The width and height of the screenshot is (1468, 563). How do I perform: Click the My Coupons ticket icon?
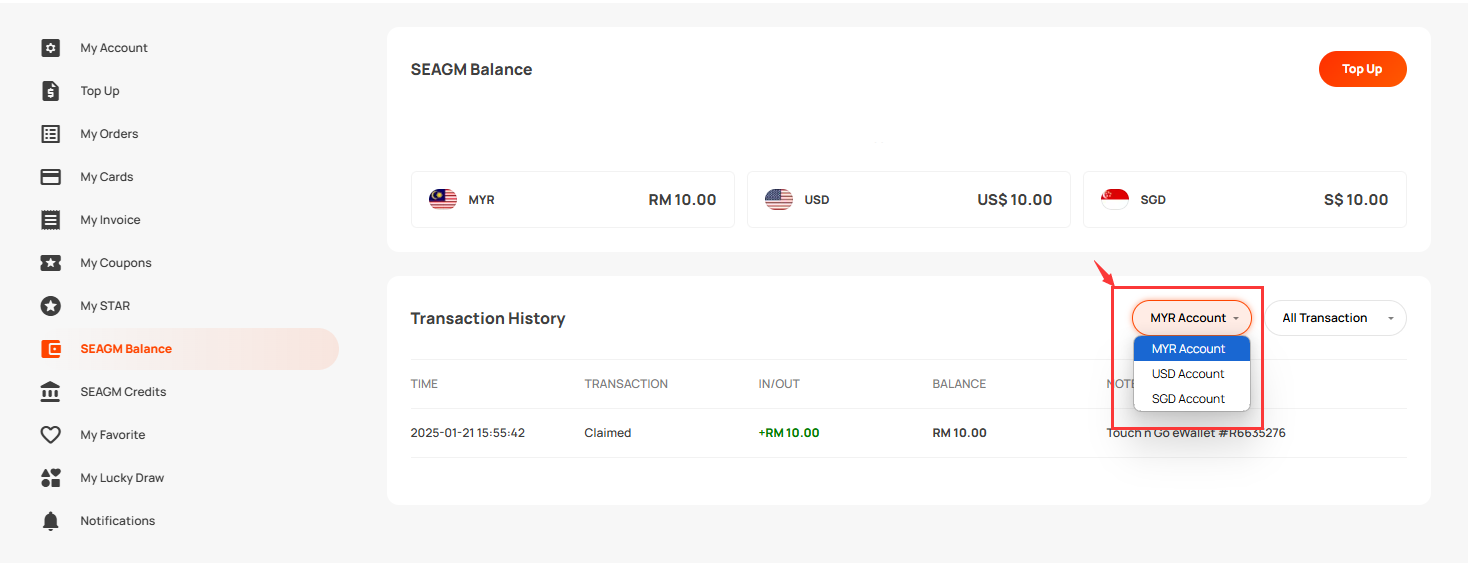click(50, 263)
